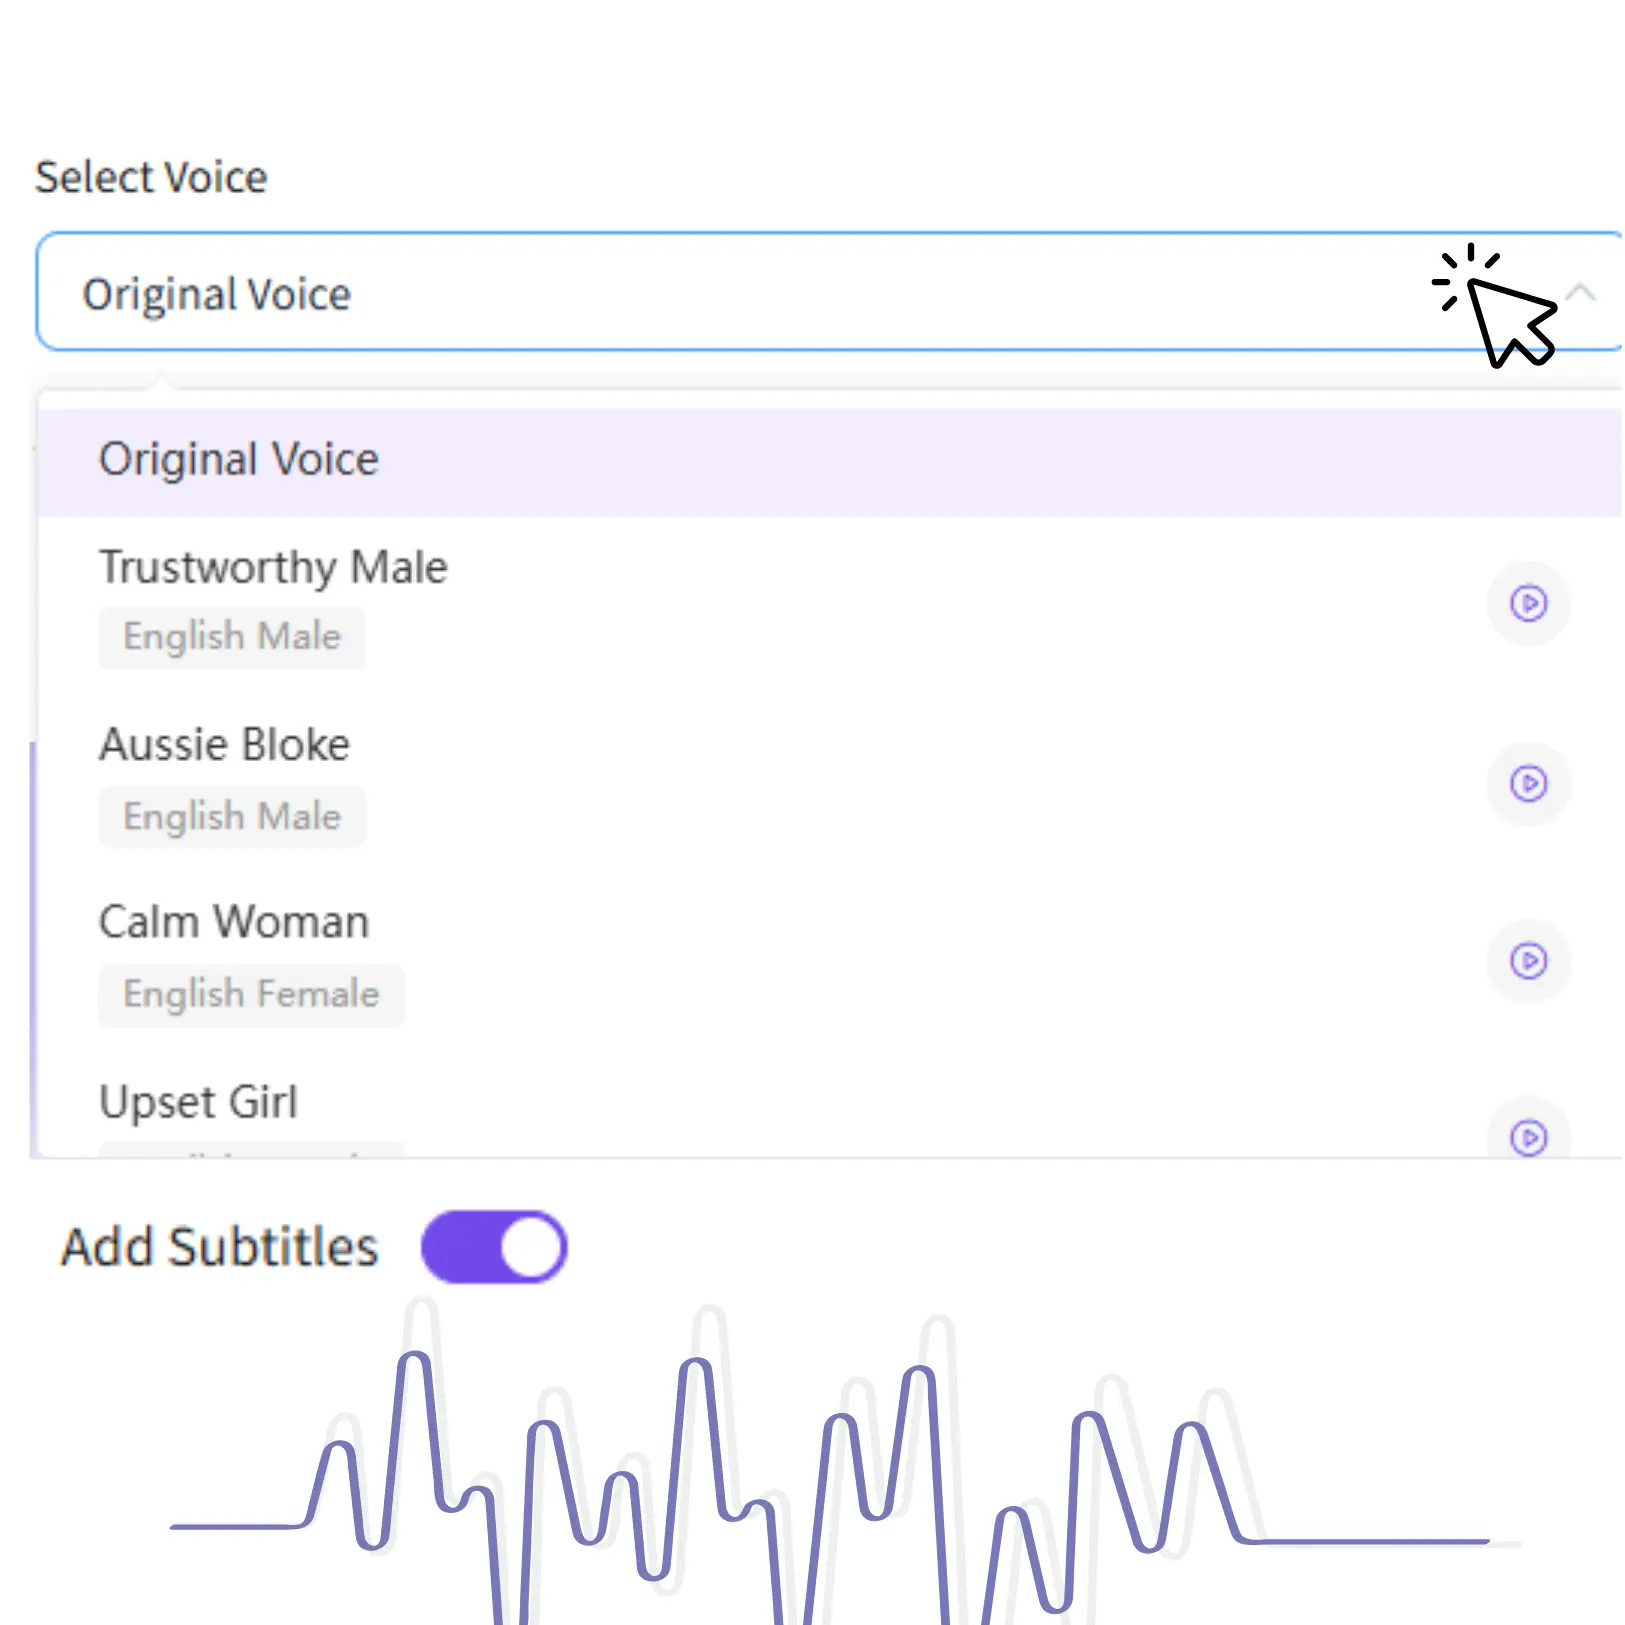Image resolution: width=1625 pixels, height=1625 pixels.
Task: Pick Aussie Bloke from the voice list
Action: [225, 745]
